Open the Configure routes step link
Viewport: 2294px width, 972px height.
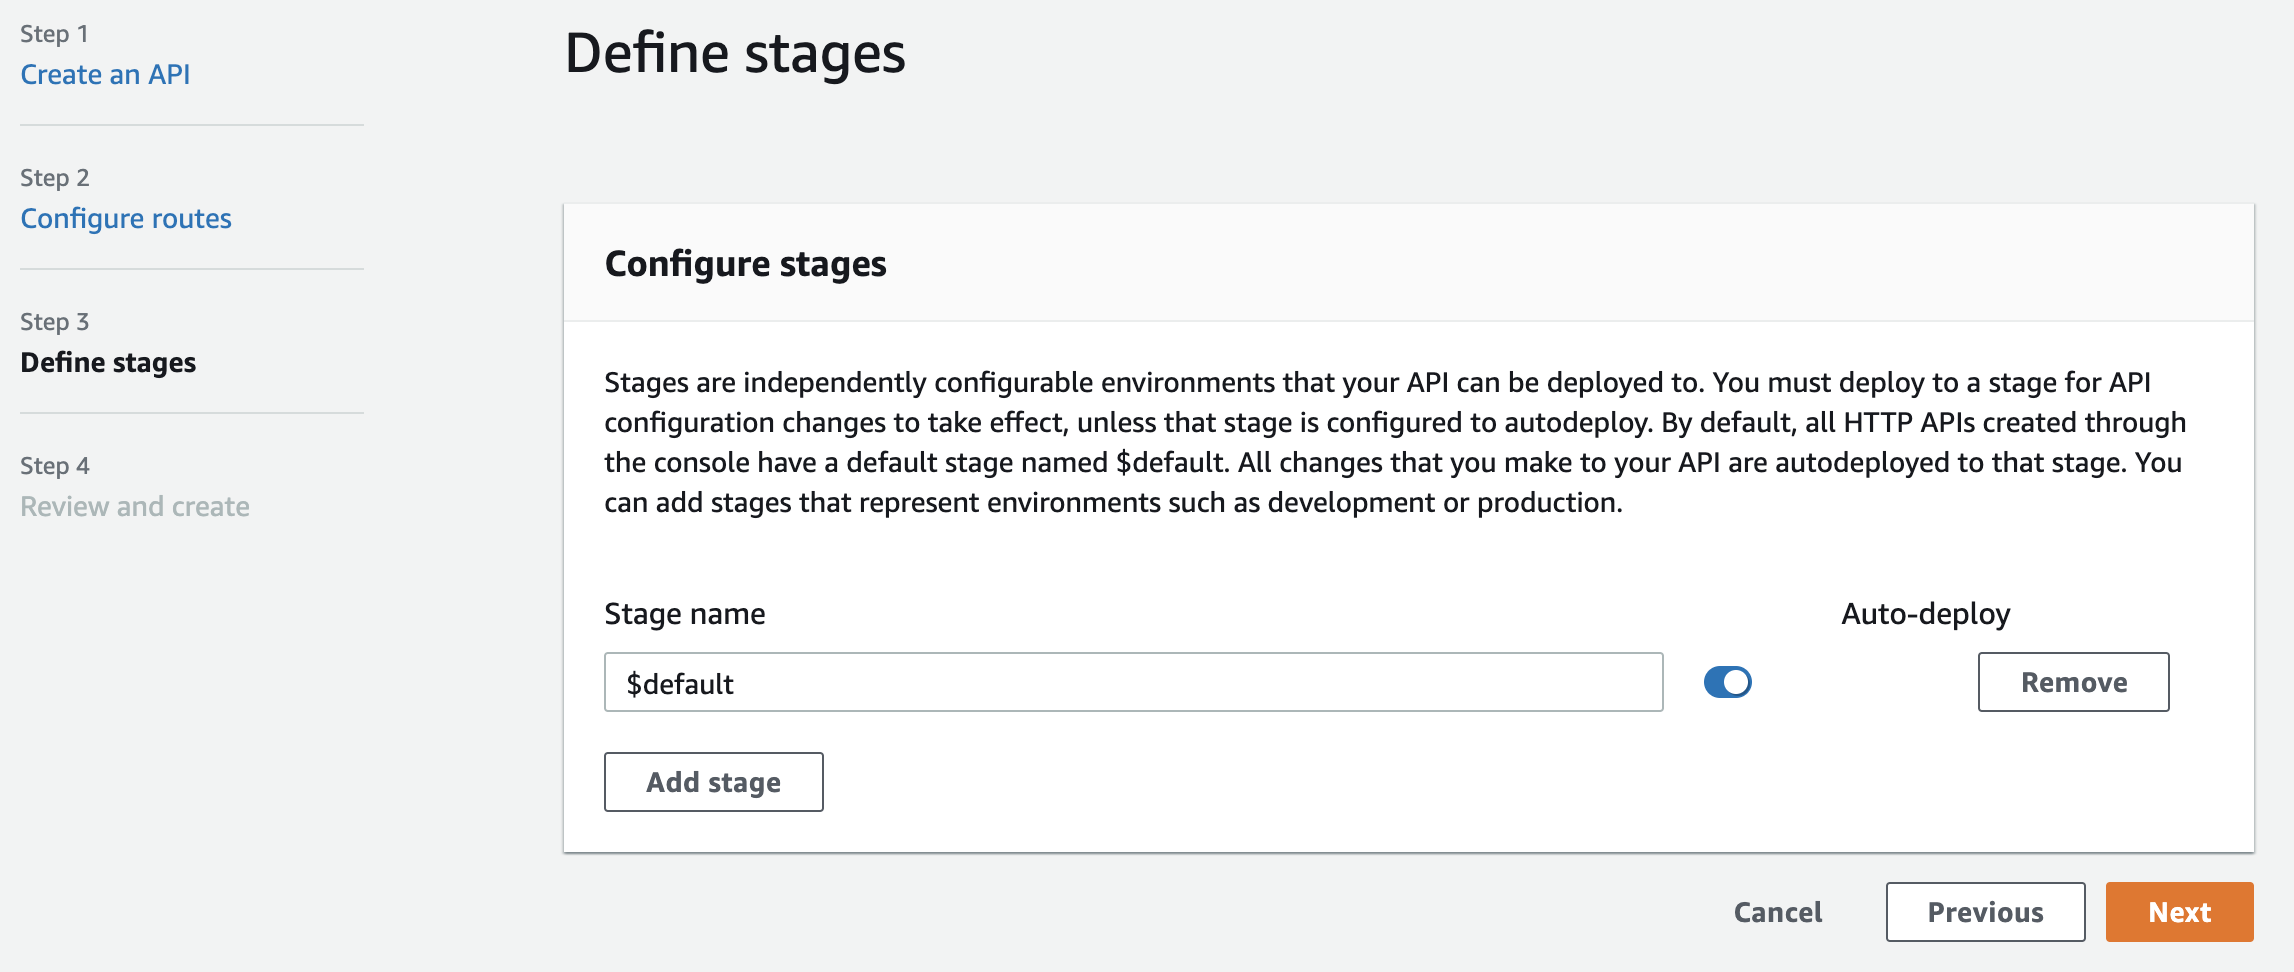(x=126, y=219)
